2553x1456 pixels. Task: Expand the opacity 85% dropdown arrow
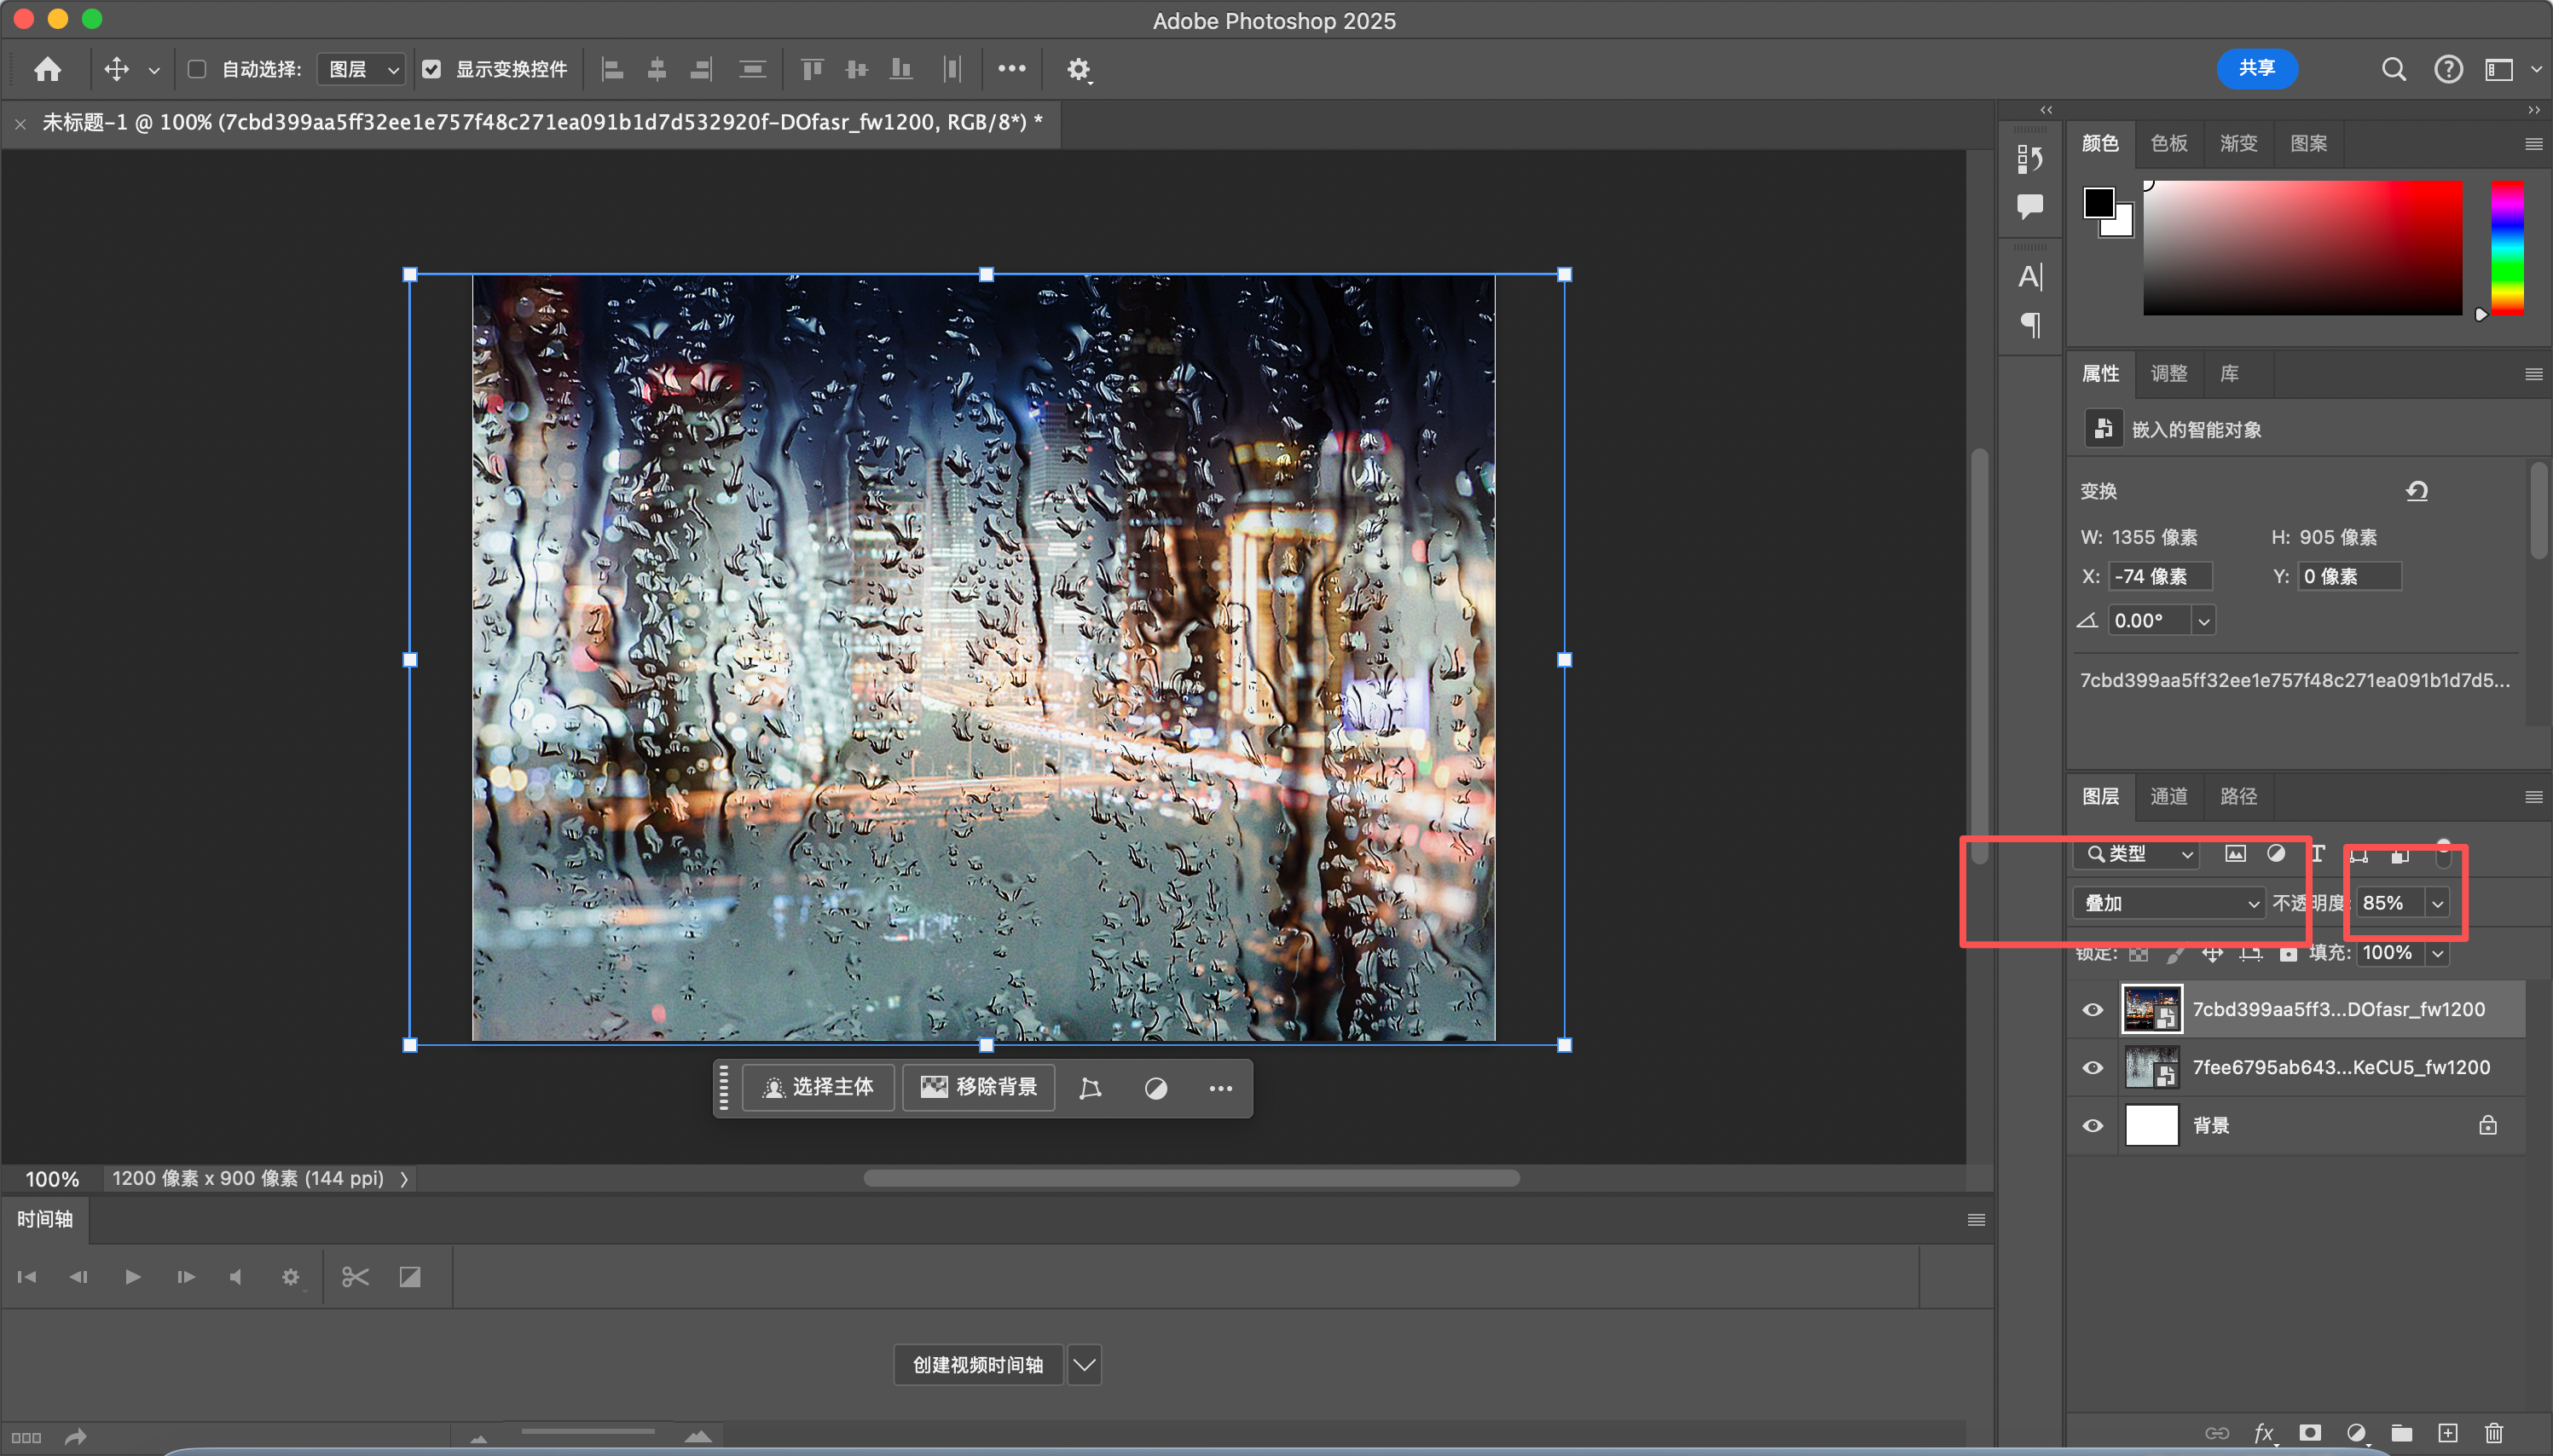click(2438, 903)
